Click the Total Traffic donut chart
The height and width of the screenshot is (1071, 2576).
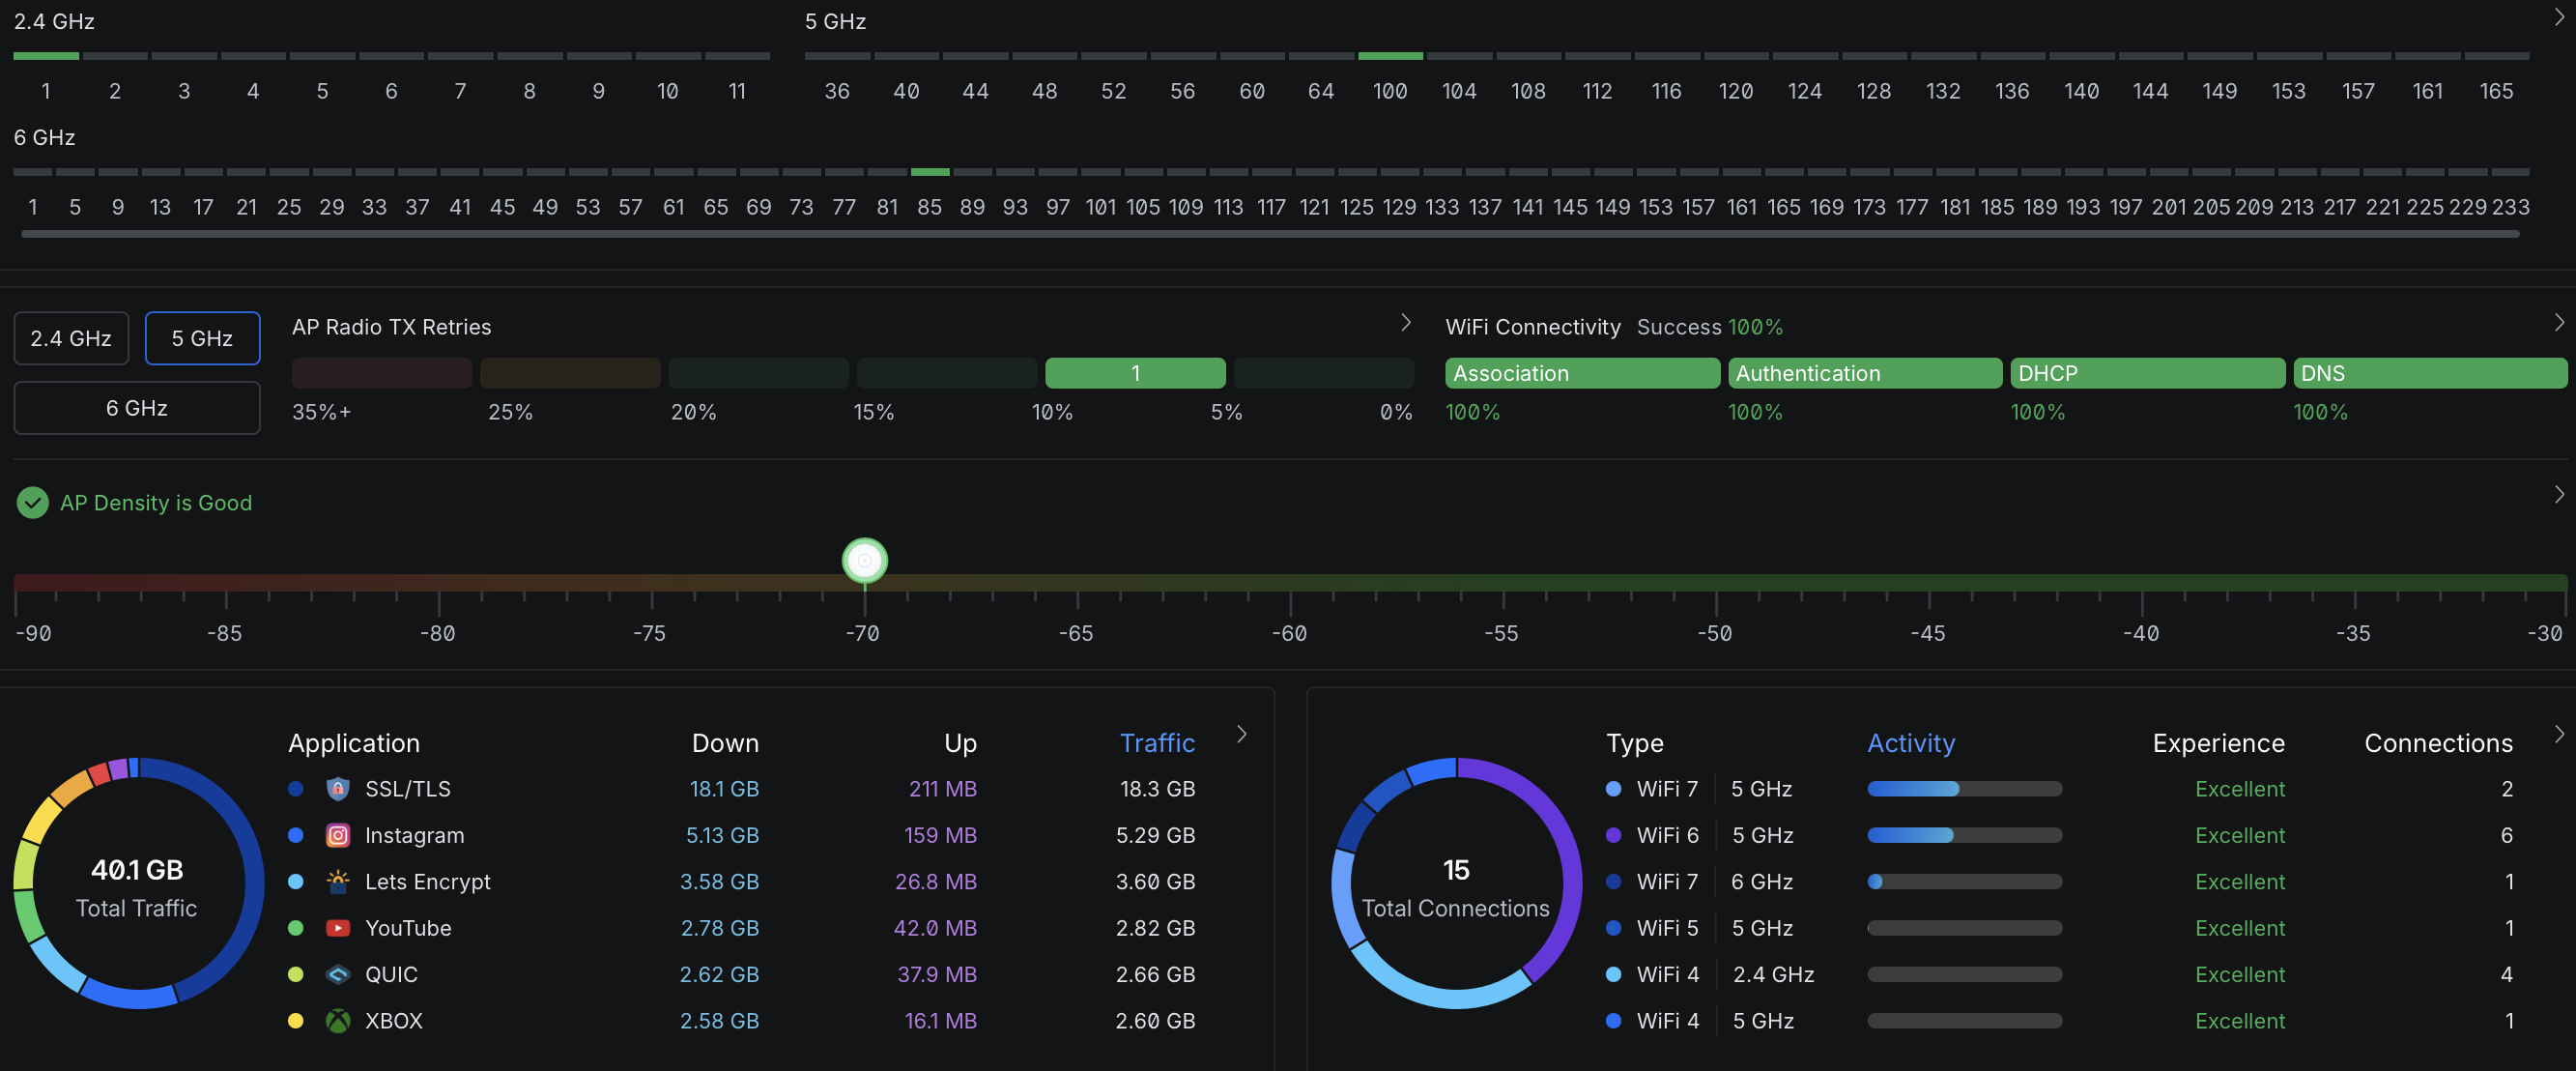click(137, 883)
